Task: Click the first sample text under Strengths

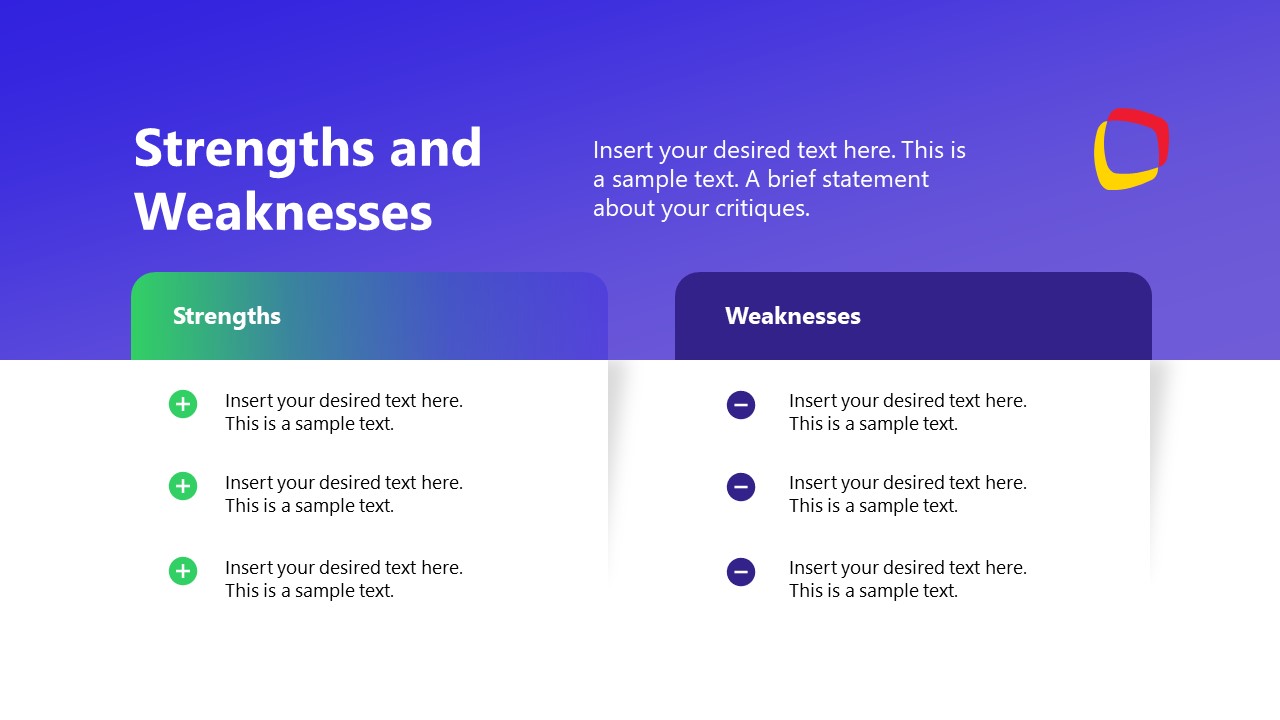Action: [344, 412]
